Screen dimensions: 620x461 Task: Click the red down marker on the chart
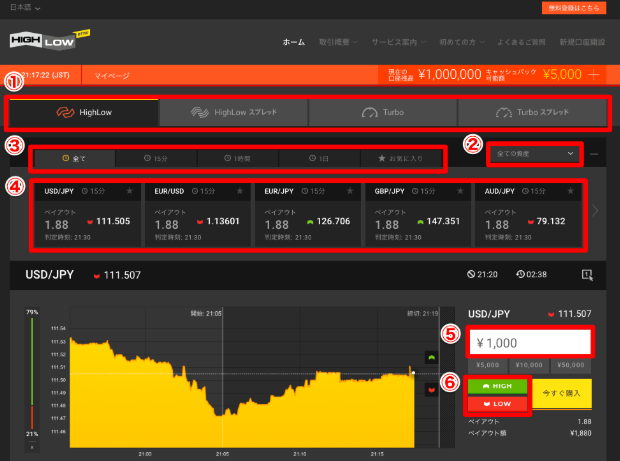point(431,390)
